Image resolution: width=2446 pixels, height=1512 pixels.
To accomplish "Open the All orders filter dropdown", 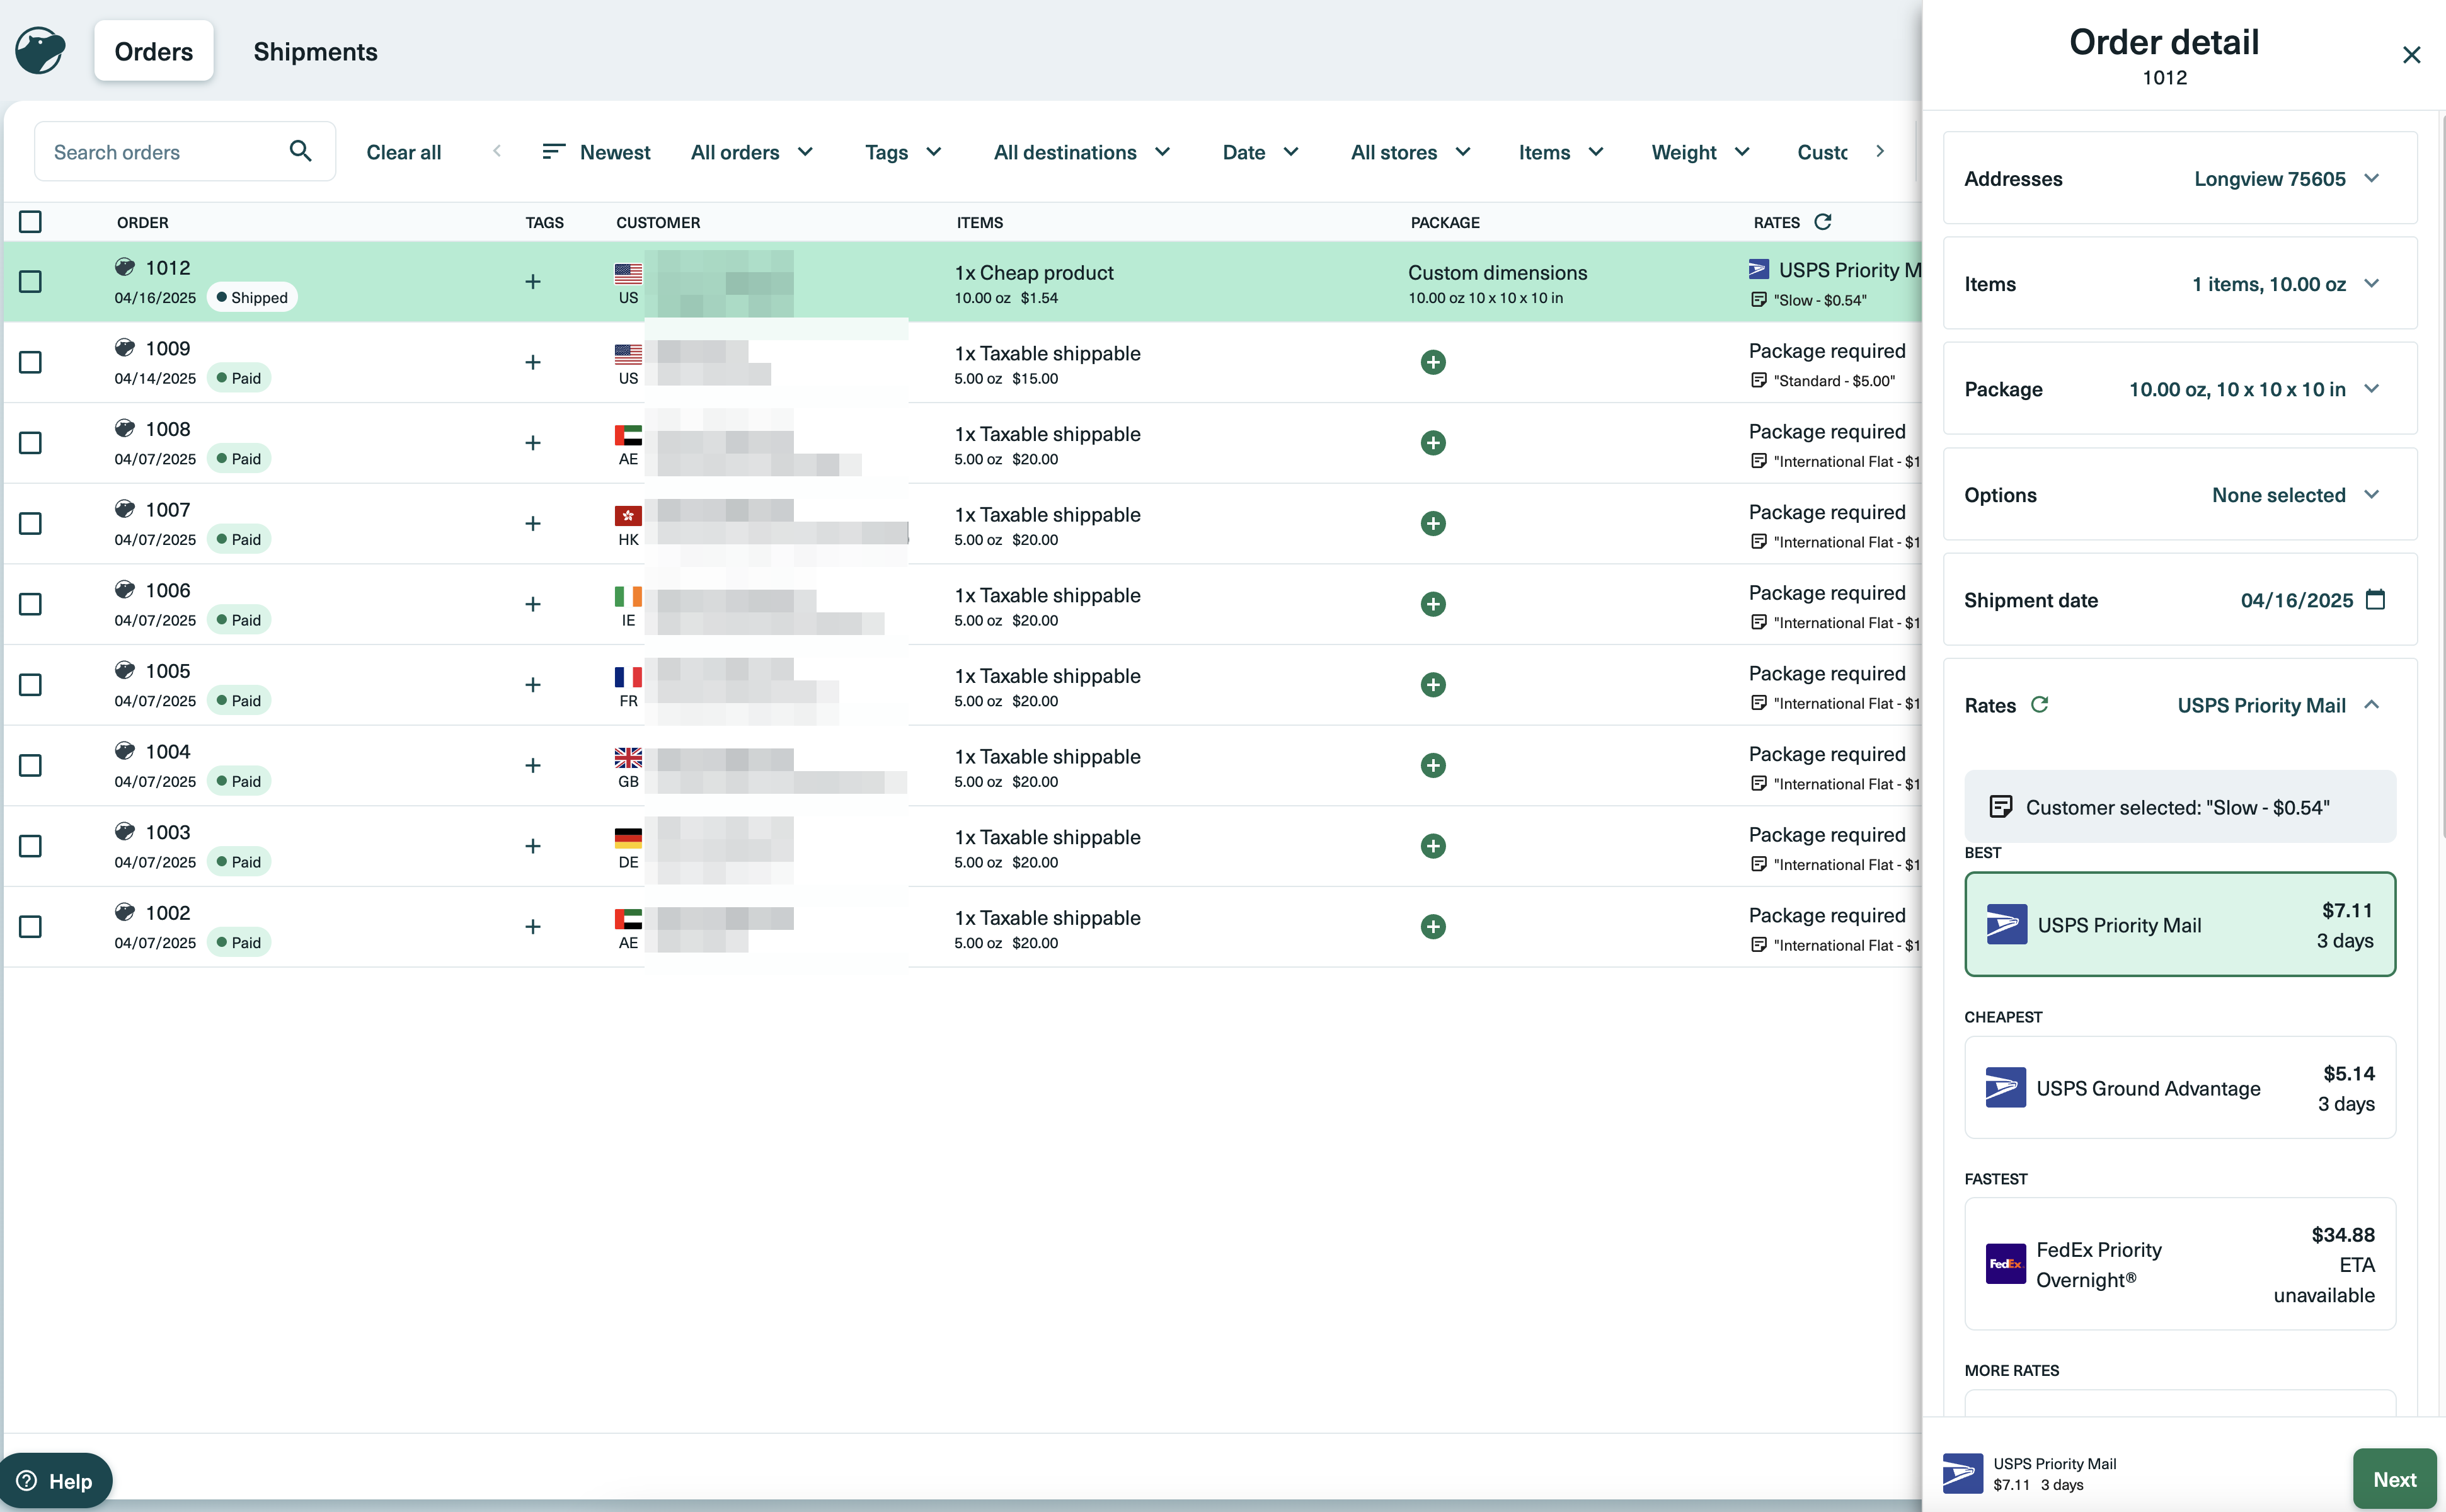I will [752, 152].
